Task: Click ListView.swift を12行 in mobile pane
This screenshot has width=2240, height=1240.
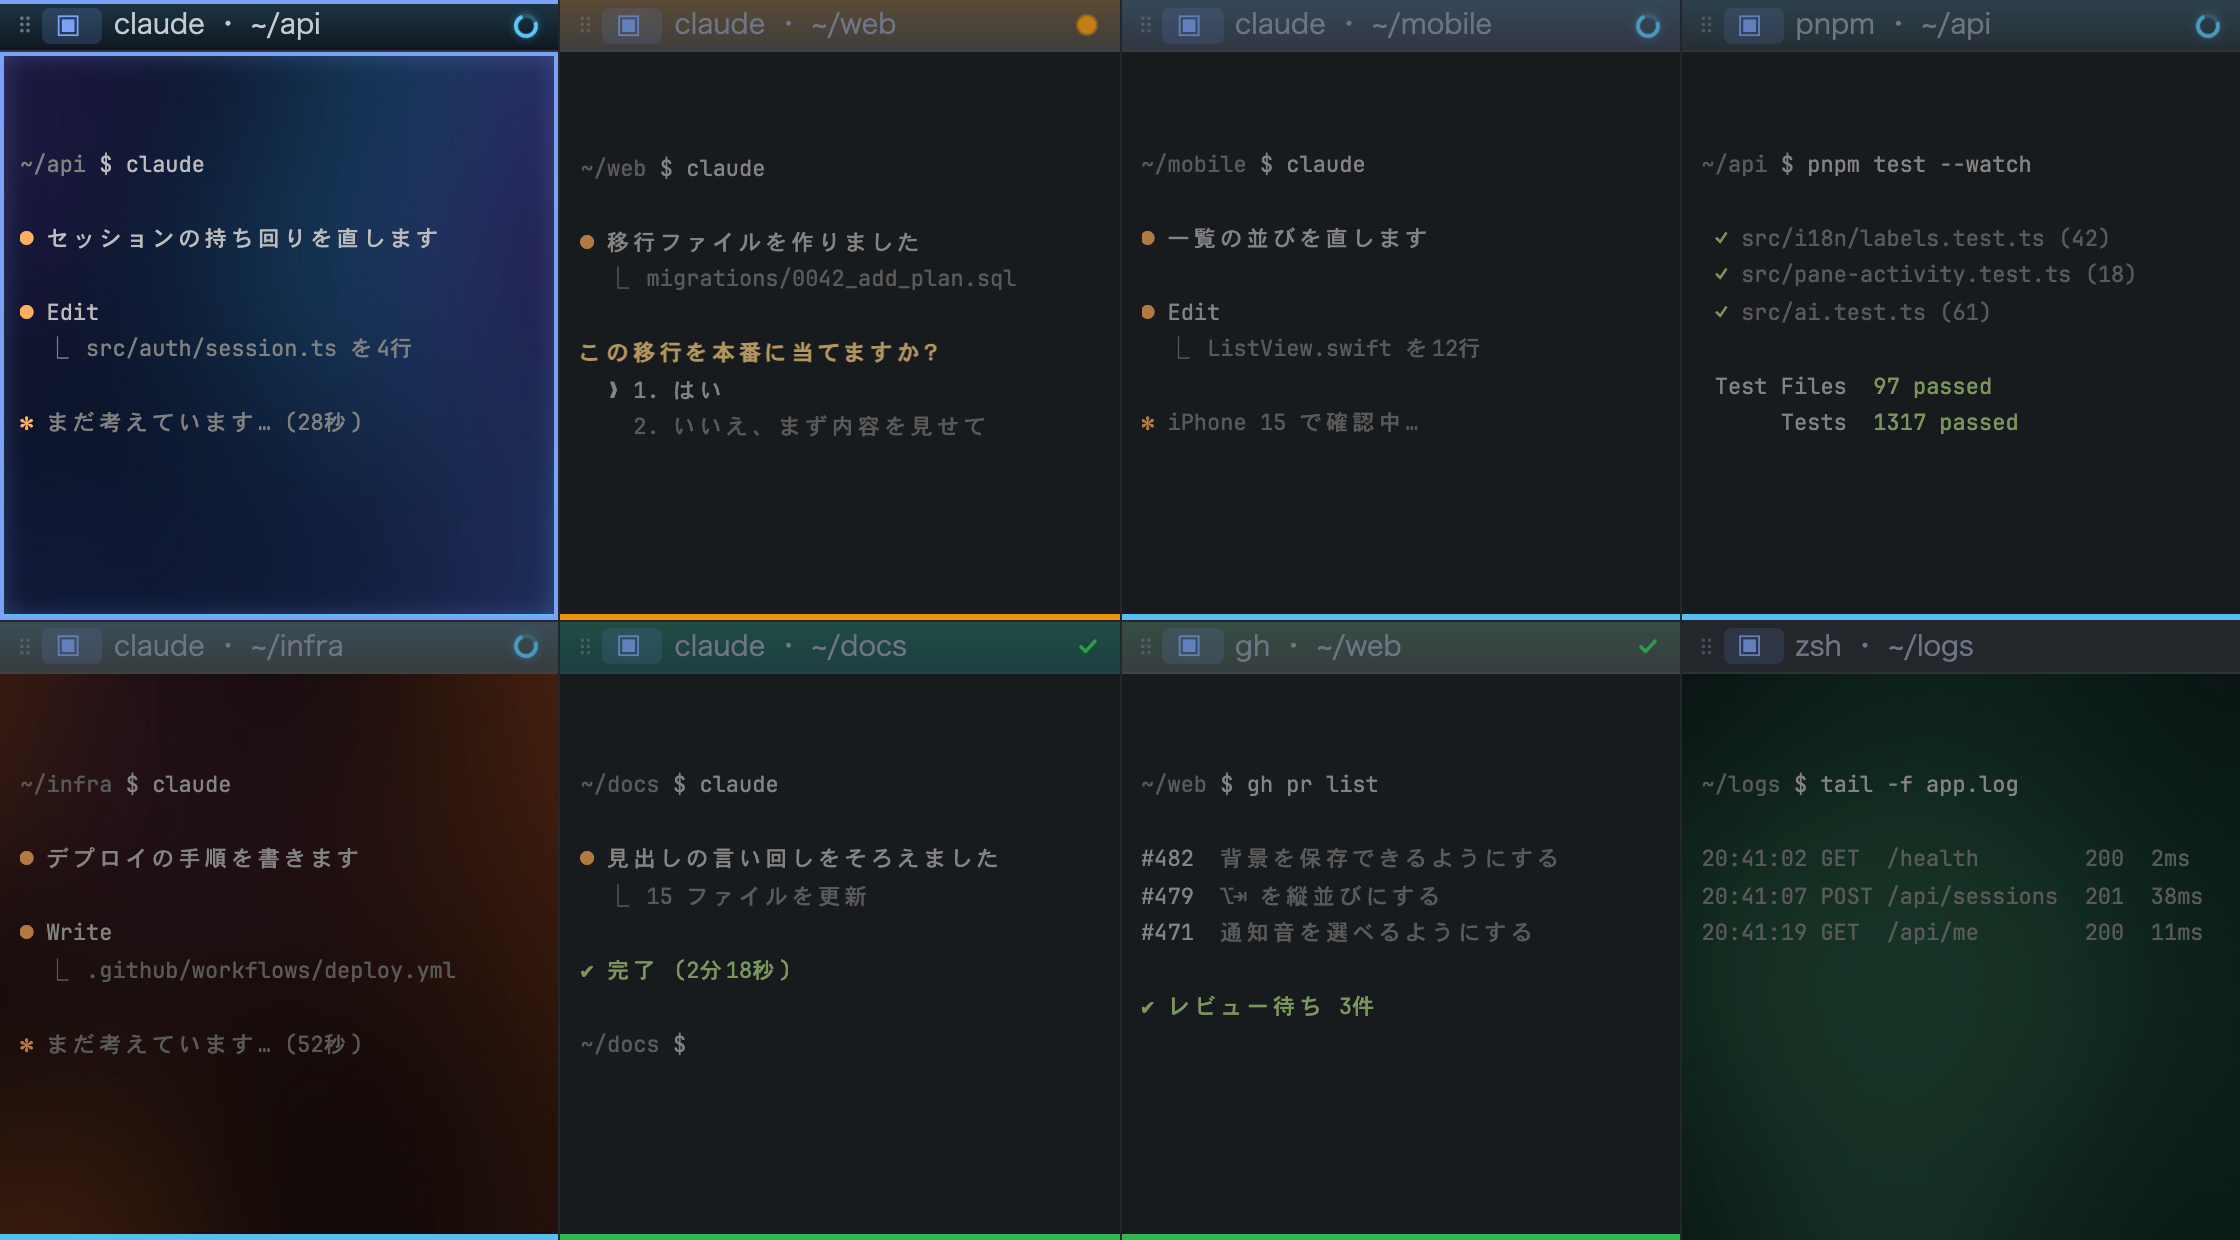Action: click(x=1344, y=348)
